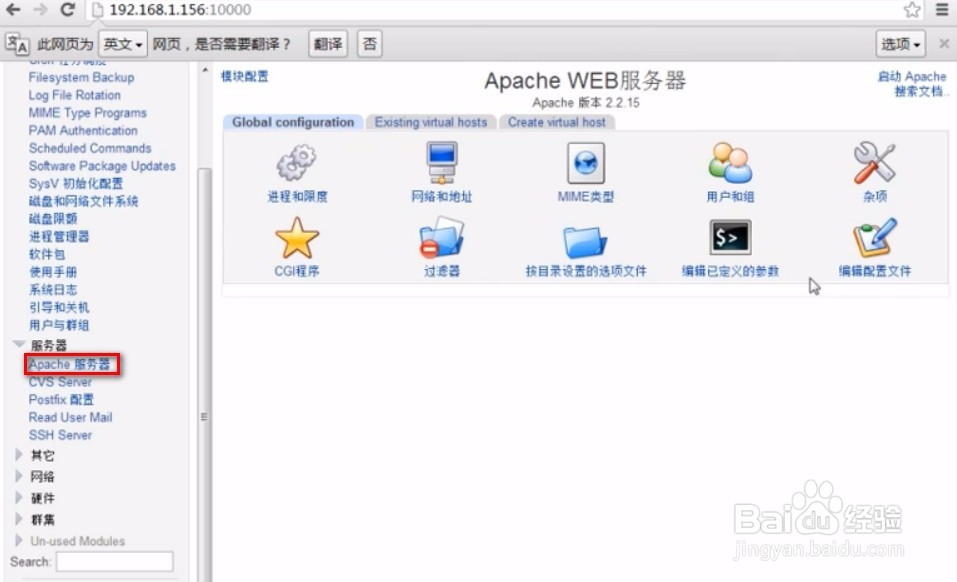Open 磁盘限额 link
The image size is (957, 582).
(x=53, y=219)
